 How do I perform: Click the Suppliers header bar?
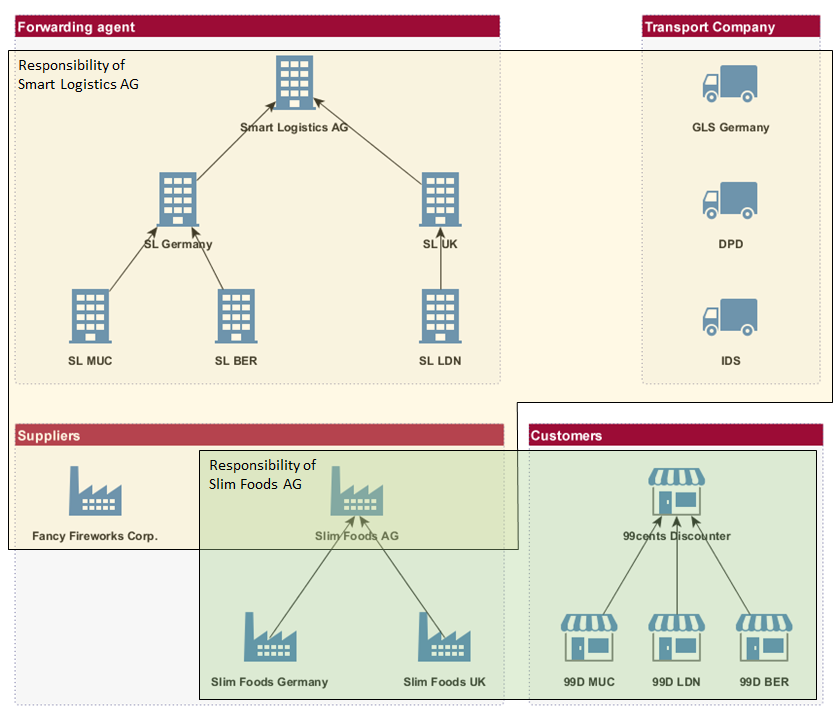point(260,435)
